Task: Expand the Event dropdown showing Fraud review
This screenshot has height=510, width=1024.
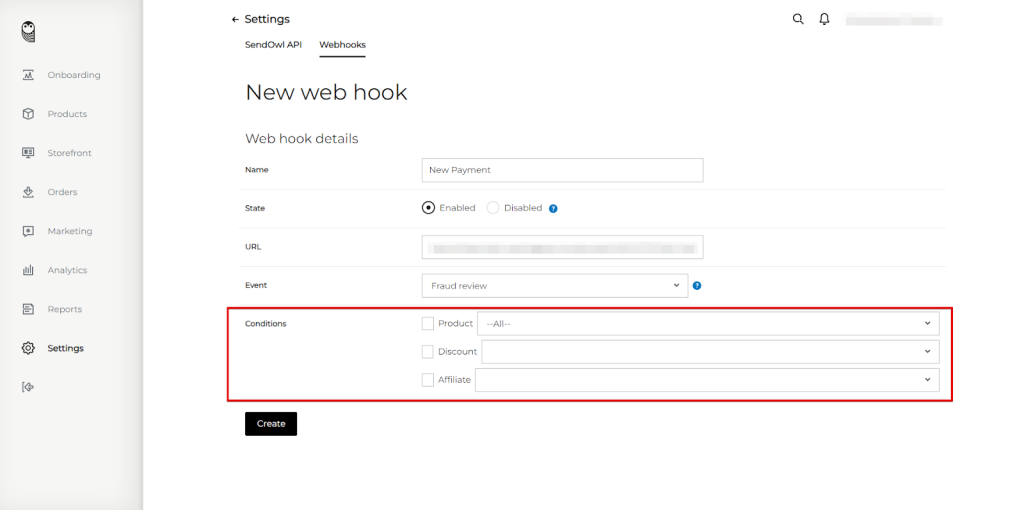Action: (554, 286)
